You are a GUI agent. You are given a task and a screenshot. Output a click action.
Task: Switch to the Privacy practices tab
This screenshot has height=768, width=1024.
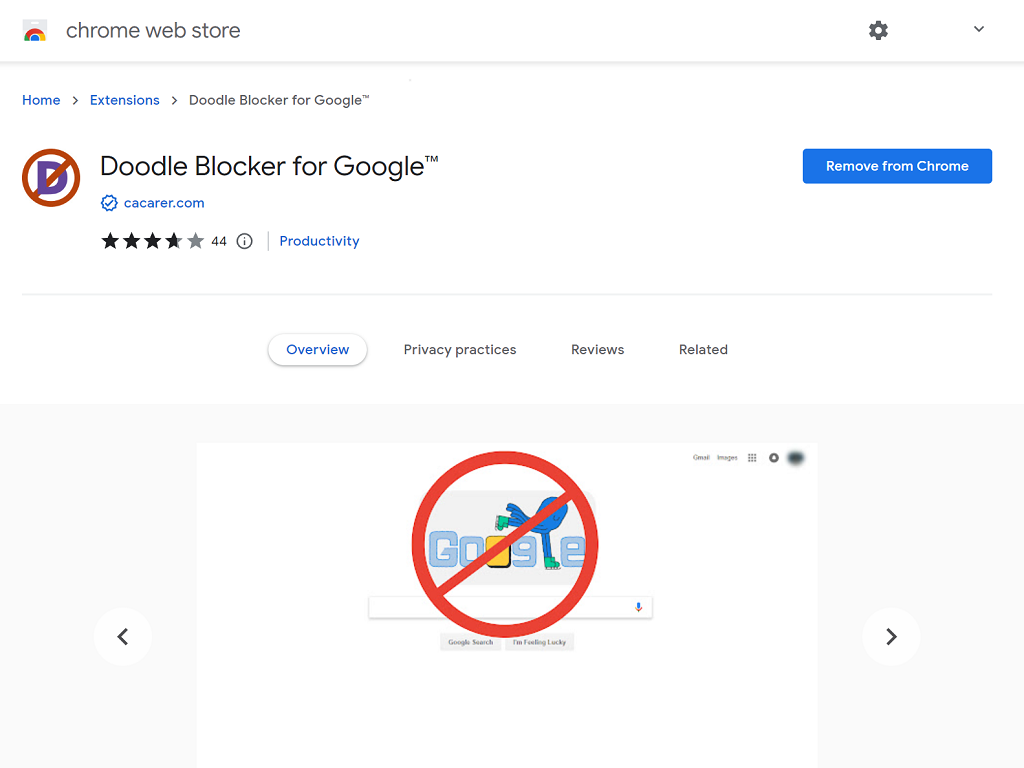pos(460,350)
